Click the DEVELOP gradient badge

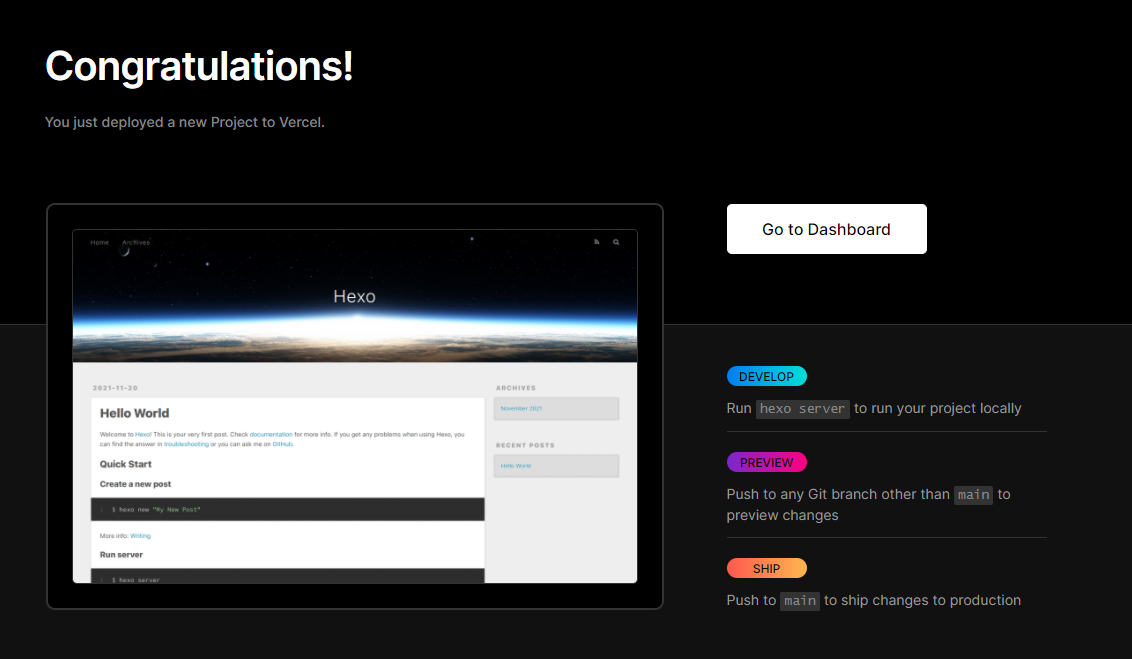(766, 376)
